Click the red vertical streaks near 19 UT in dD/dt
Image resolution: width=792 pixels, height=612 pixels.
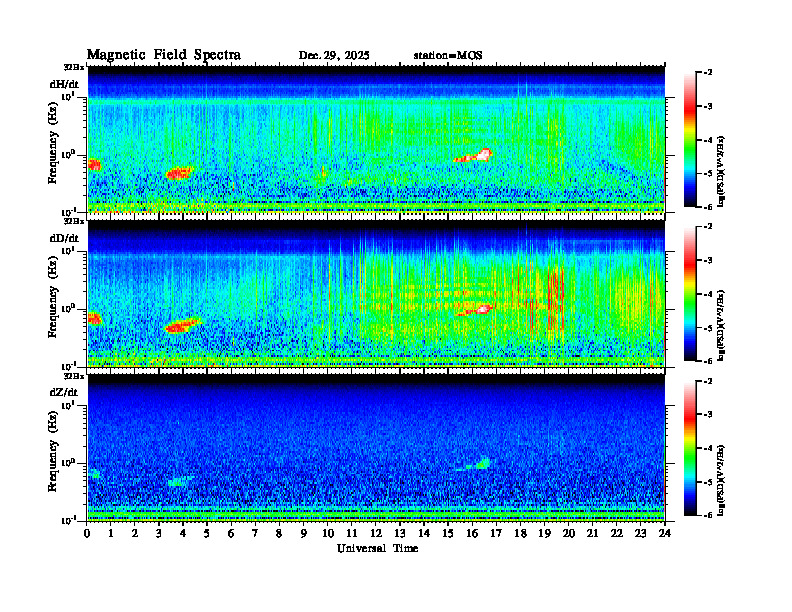(x=556, y=300)
